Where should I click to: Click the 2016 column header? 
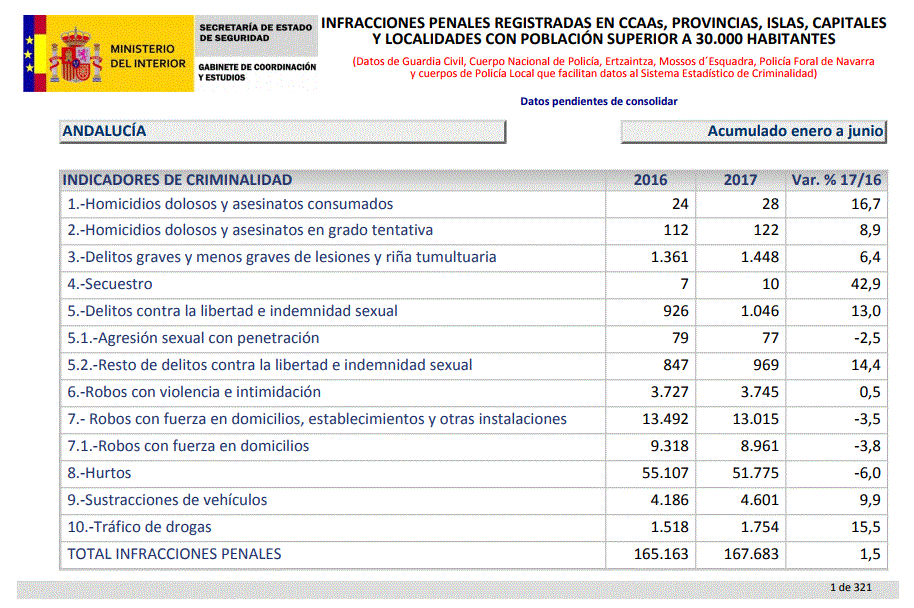pos(650,180)
